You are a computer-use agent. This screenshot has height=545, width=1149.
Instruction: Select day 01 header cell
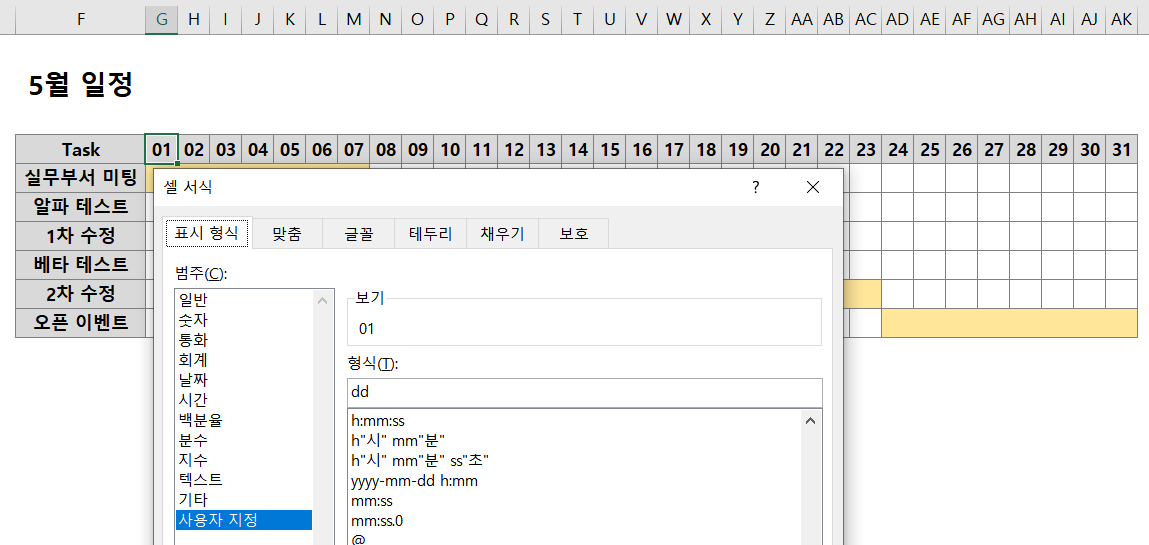tap(161, 149)
